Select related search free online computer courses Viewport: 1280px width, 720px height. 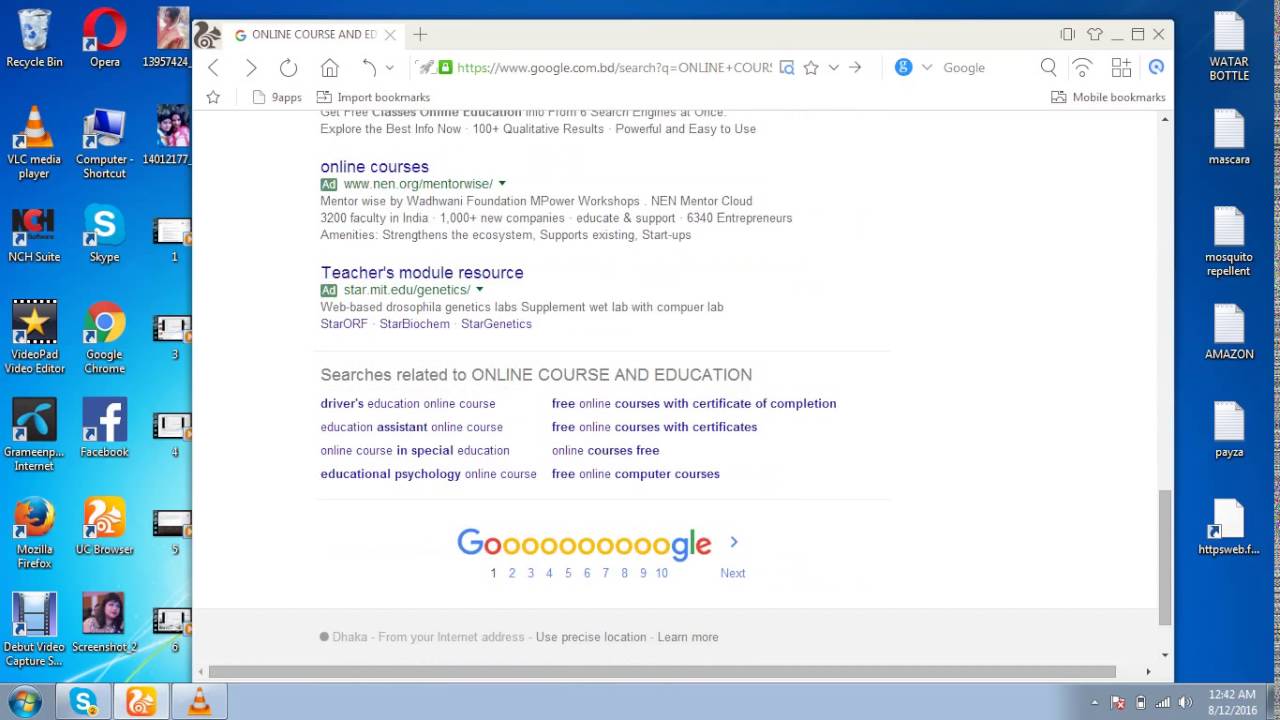[x=635, y=474]
